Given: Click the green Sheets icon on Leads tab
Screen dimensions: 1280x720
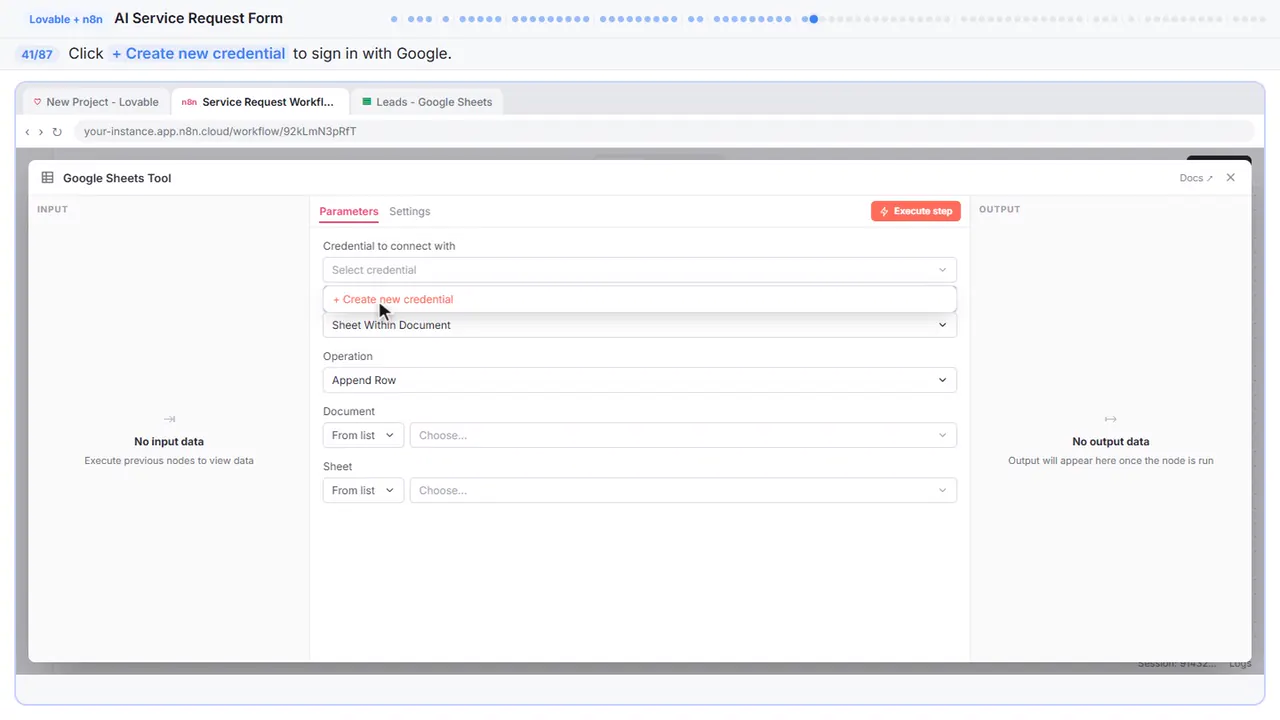Looking at the screenshot, I should pyautogui.click(x=367, y=102).
